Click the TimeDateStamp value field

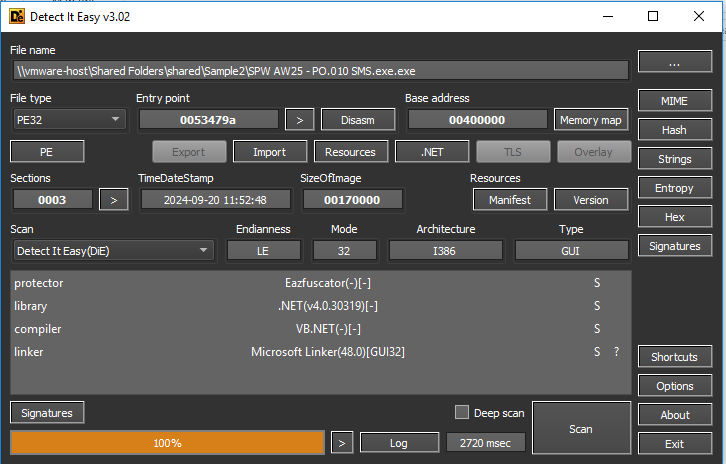(x=215, y=200)
